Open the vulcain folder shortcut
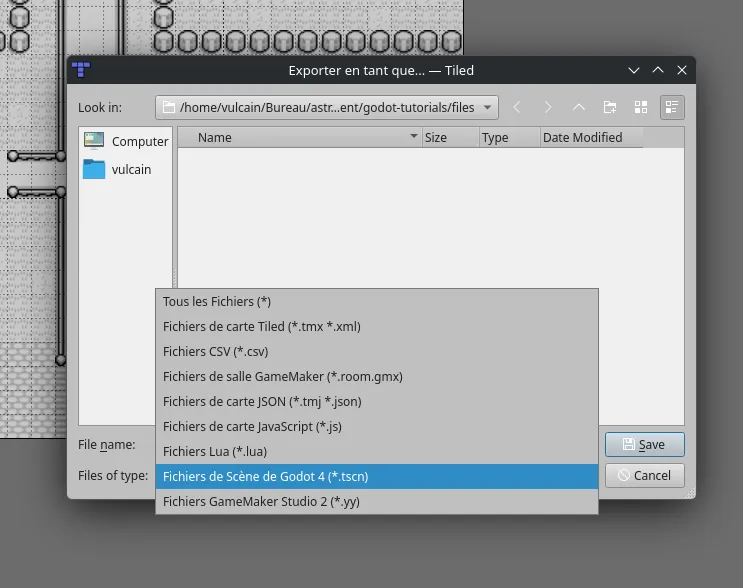The image size is (743, 588). 126,169
